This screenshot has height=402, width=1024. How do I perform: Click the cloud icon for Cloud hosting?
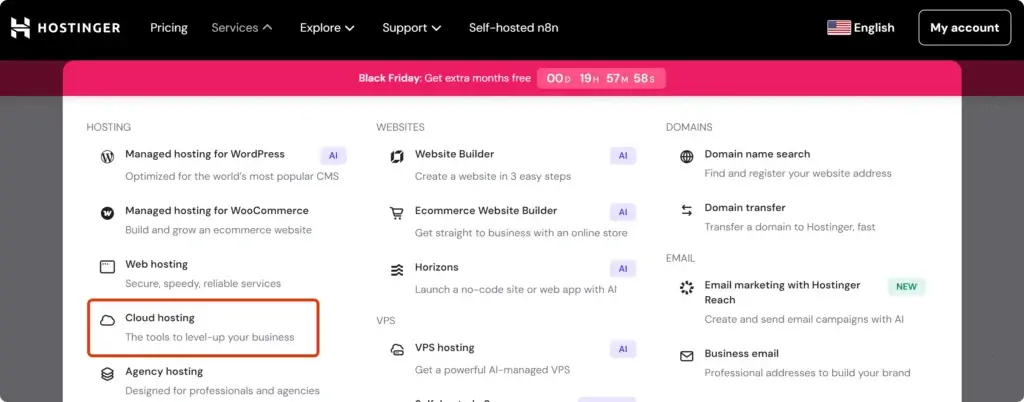(x=107, y=320)
